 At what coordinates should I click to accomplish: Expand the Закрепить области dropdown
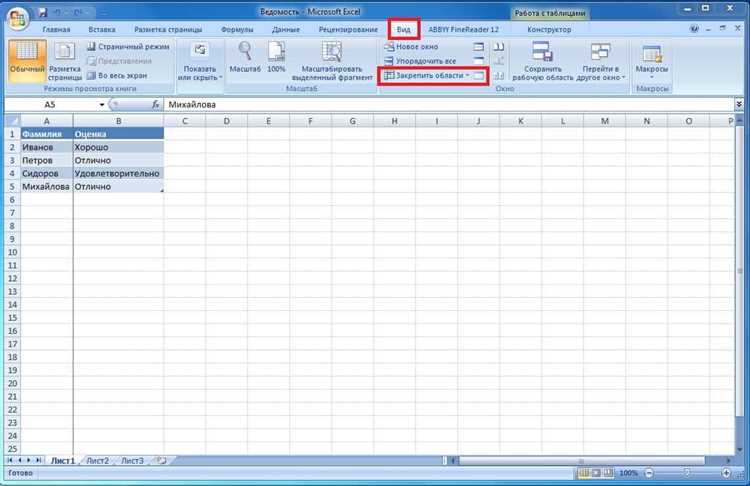(428, 76)
